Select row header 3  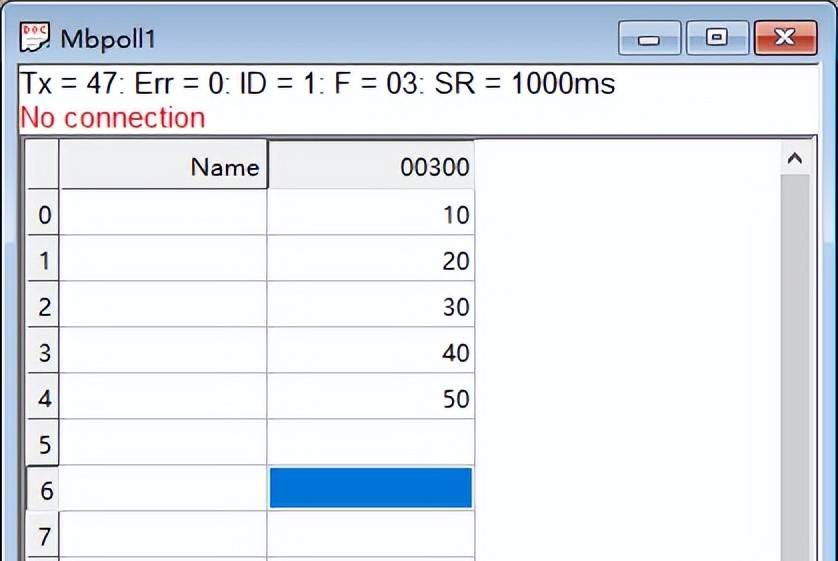(43, 353)
